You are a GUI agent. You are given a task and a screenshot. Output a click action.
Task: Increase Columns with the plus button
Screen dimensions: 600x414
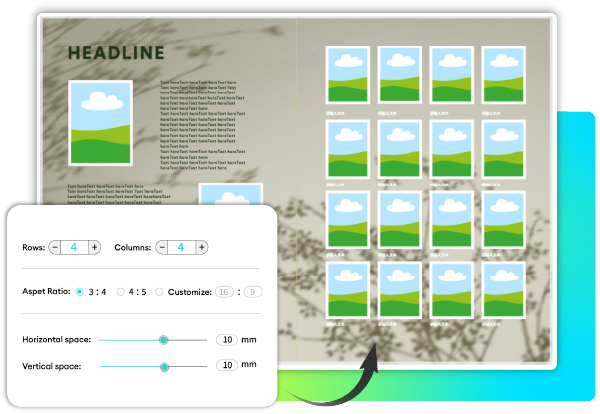(x=201, y=247)
